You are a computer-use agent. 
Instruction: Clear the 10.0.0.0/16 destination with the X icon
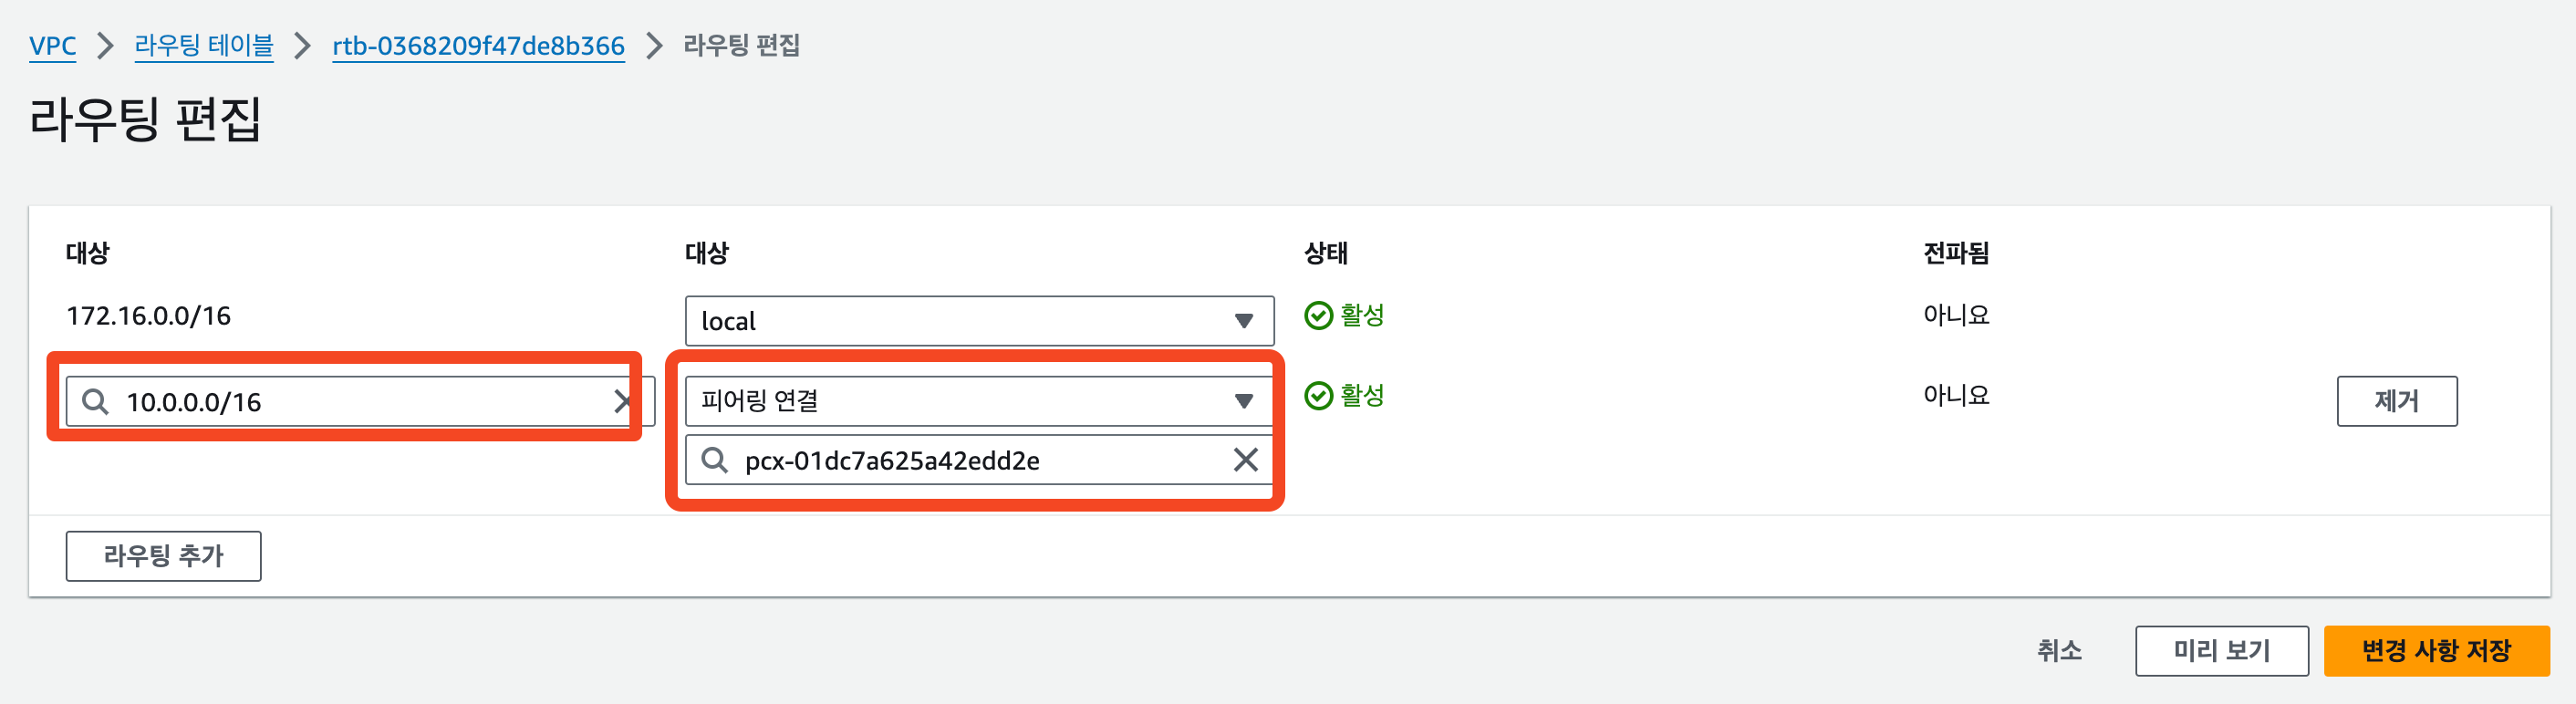click(x=622, y=402)
